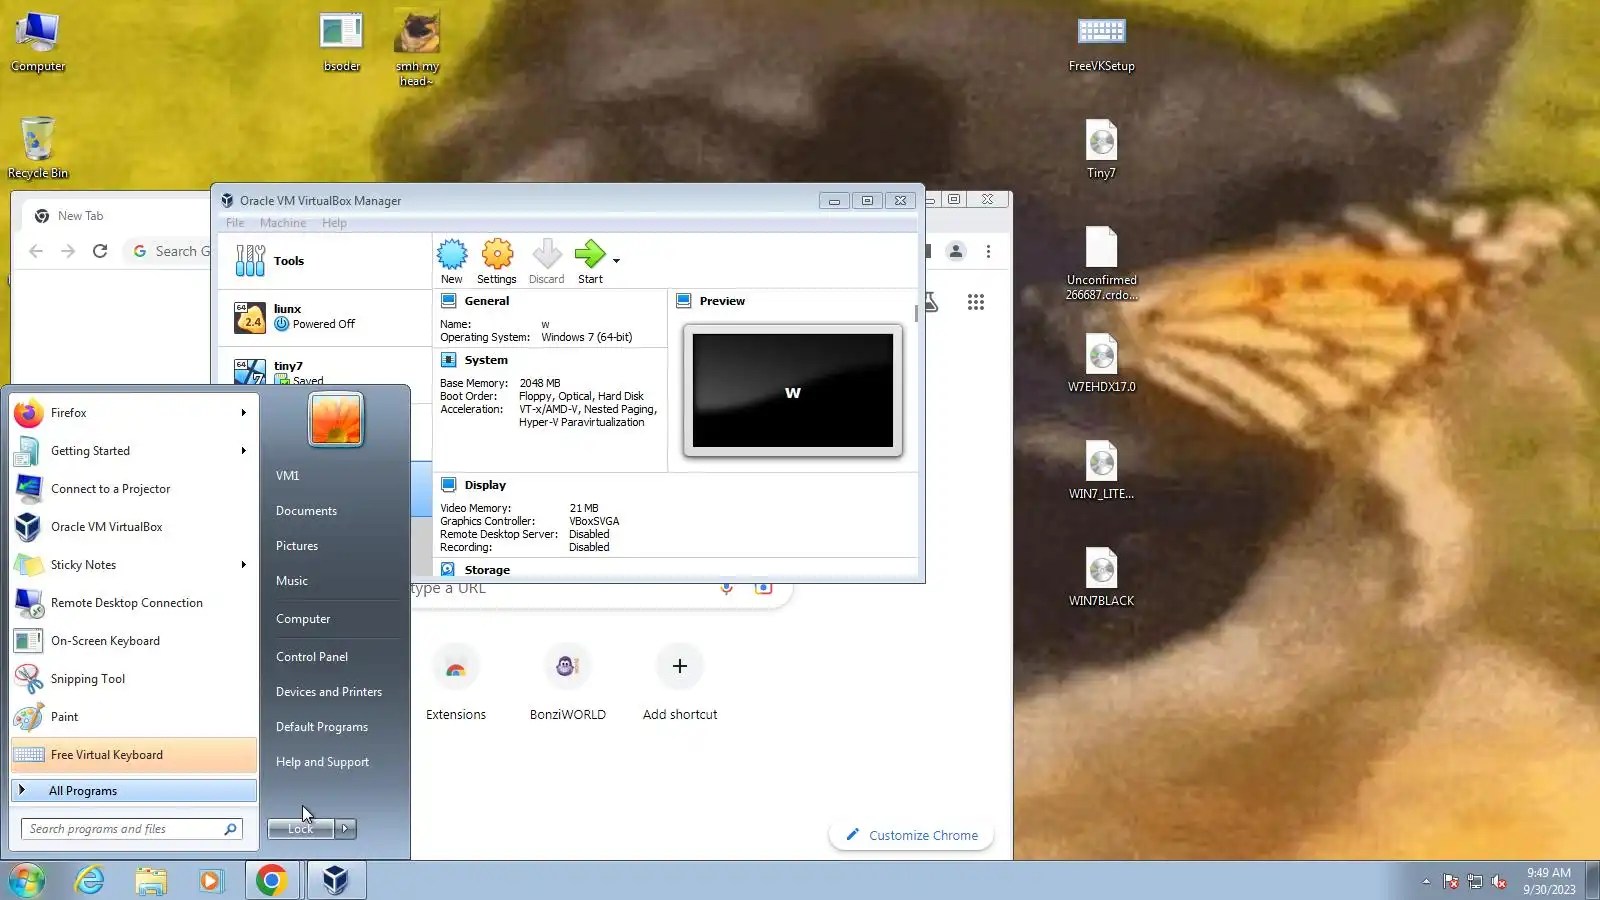The image size is (1600, 900).
Task: Open the VM1 user folder link
Action: pos(288,476)
